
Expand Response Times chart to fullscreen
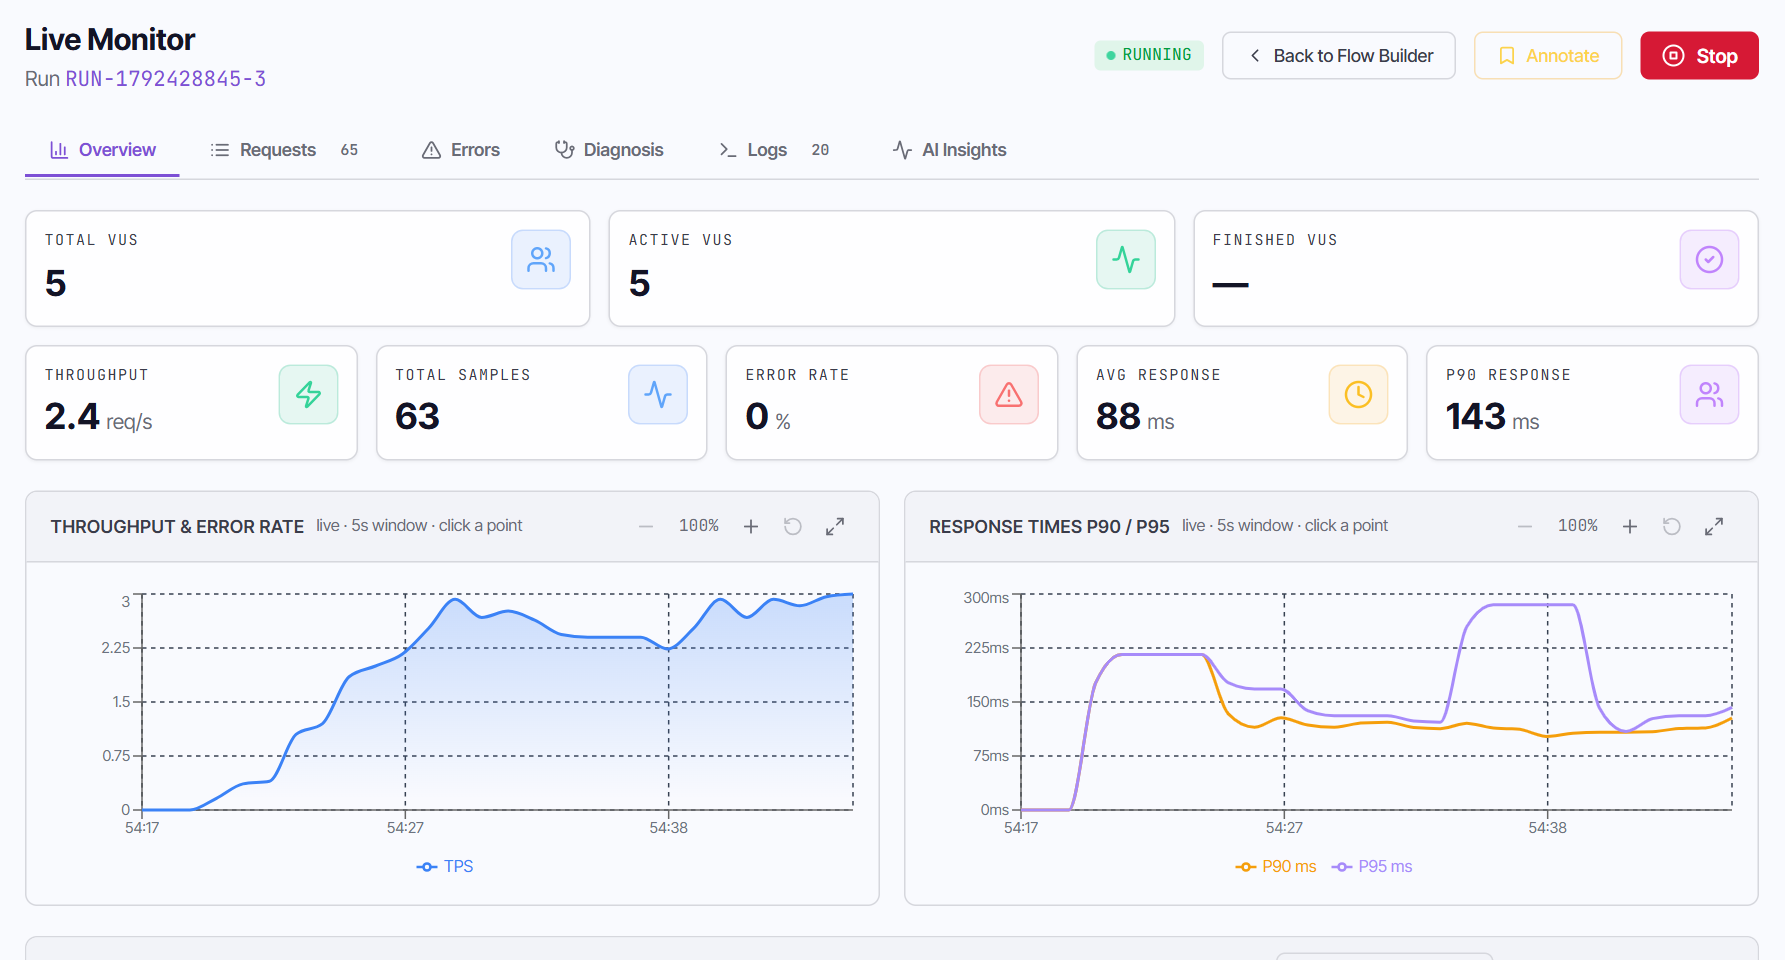(x=1714, y=526)
